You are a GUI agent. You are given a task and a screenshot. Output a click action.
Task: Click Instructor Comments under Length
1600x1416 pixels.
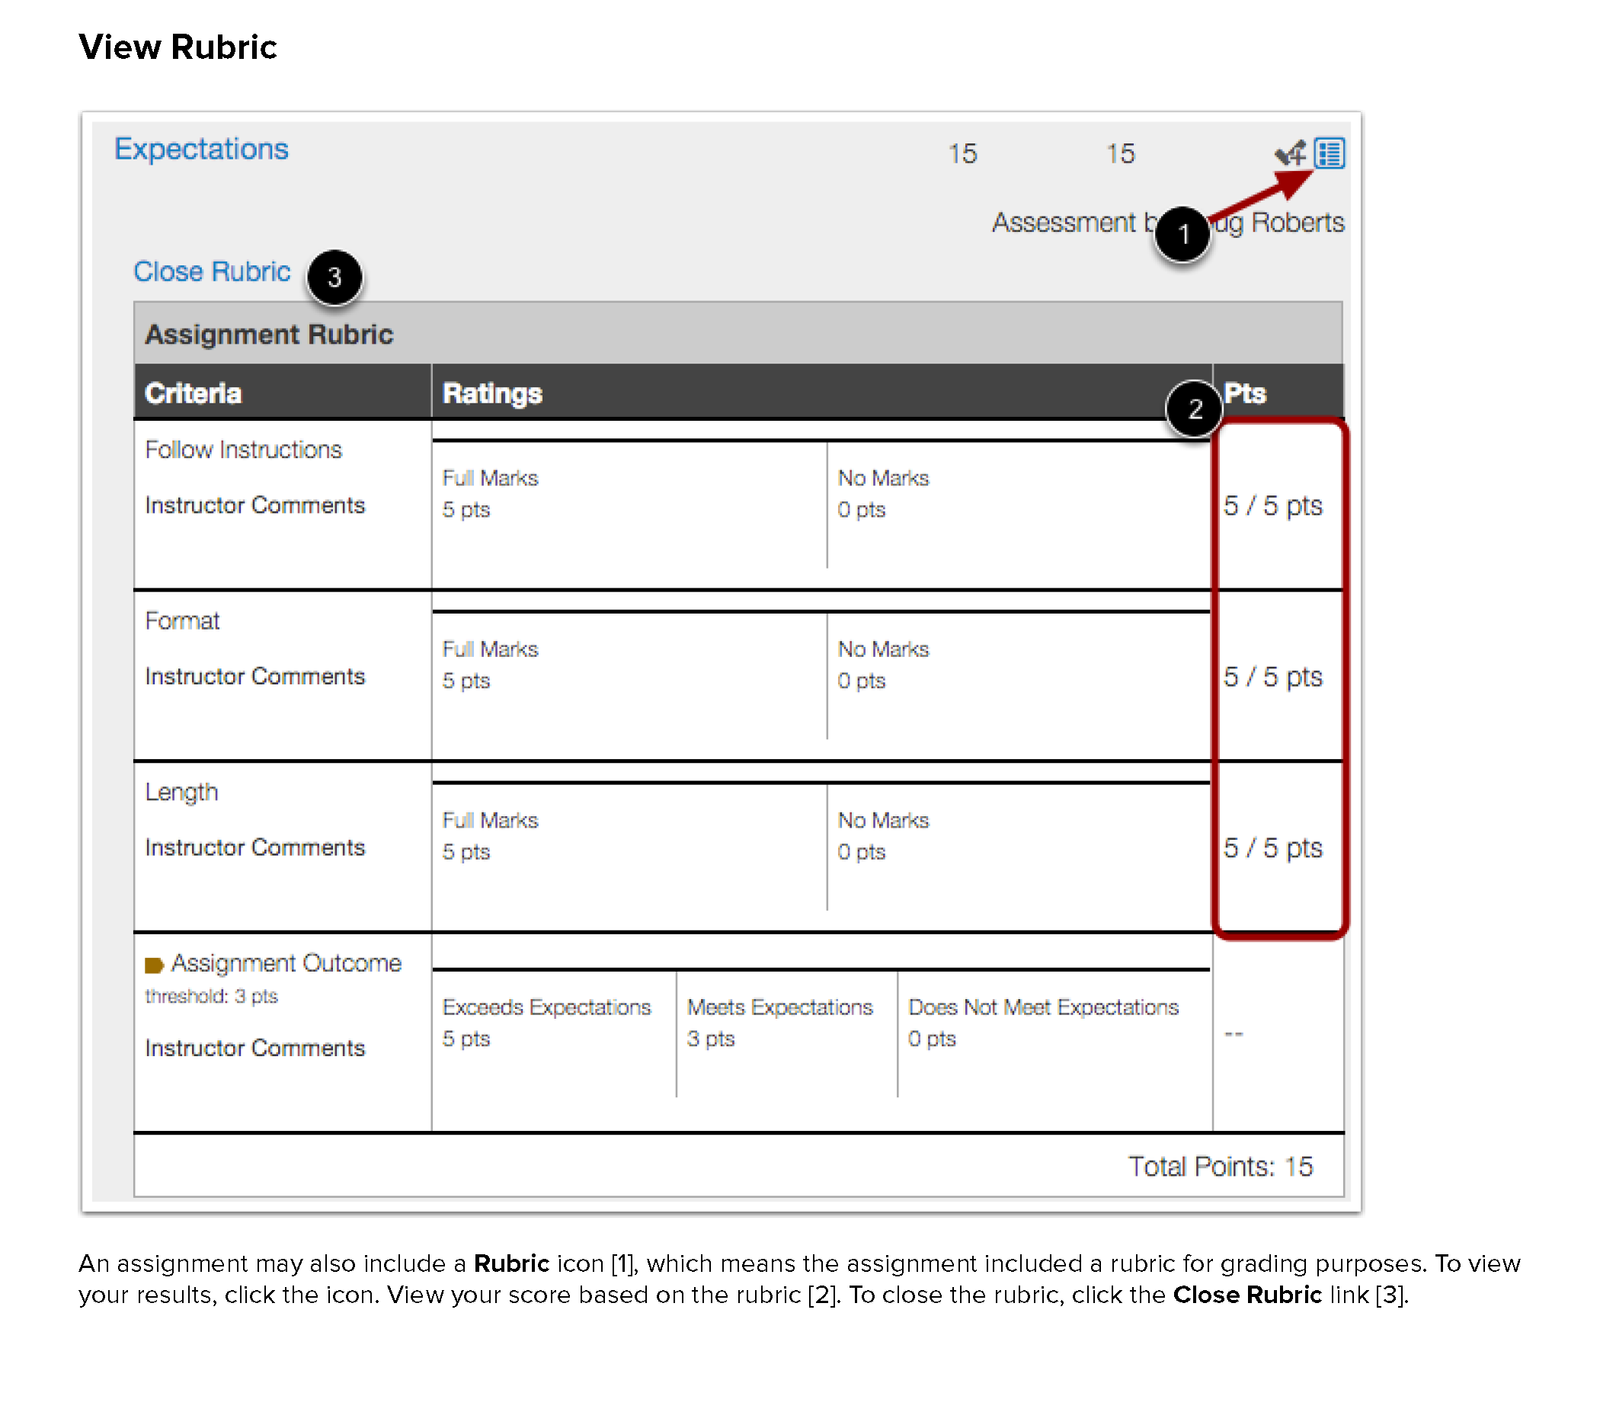pos(255,847)
